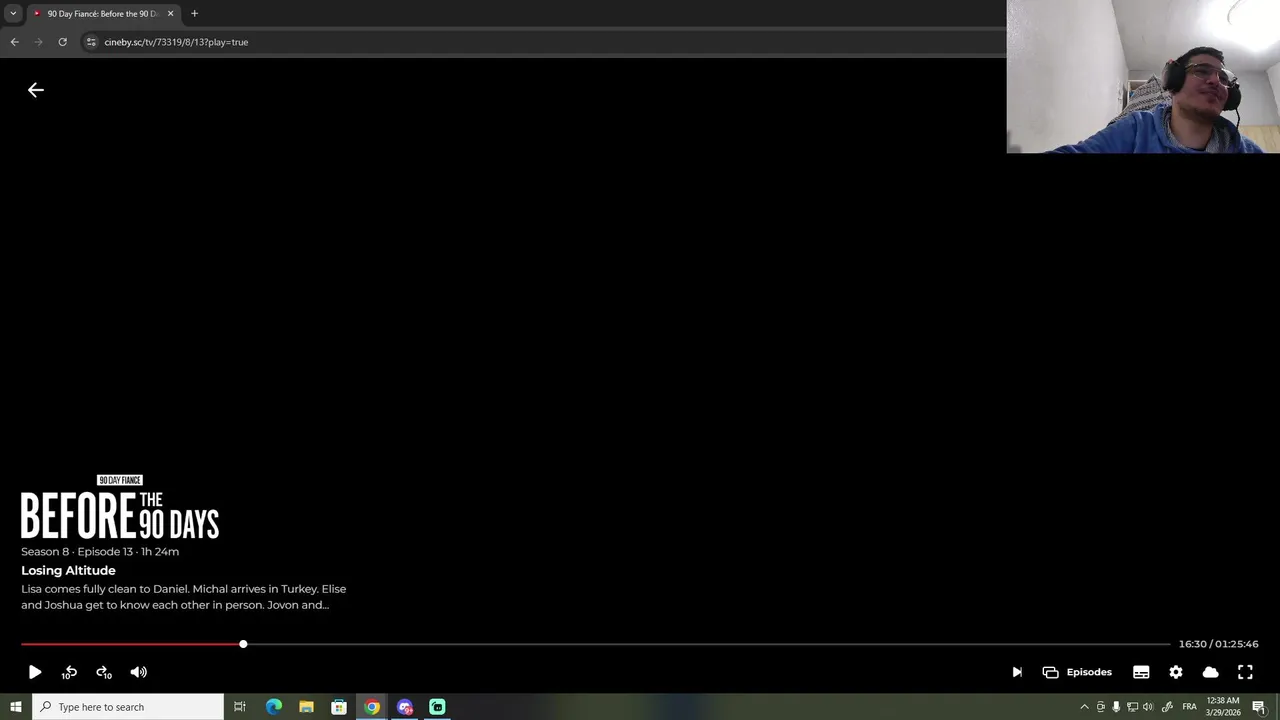Open a new browser tab

point(194,14)
